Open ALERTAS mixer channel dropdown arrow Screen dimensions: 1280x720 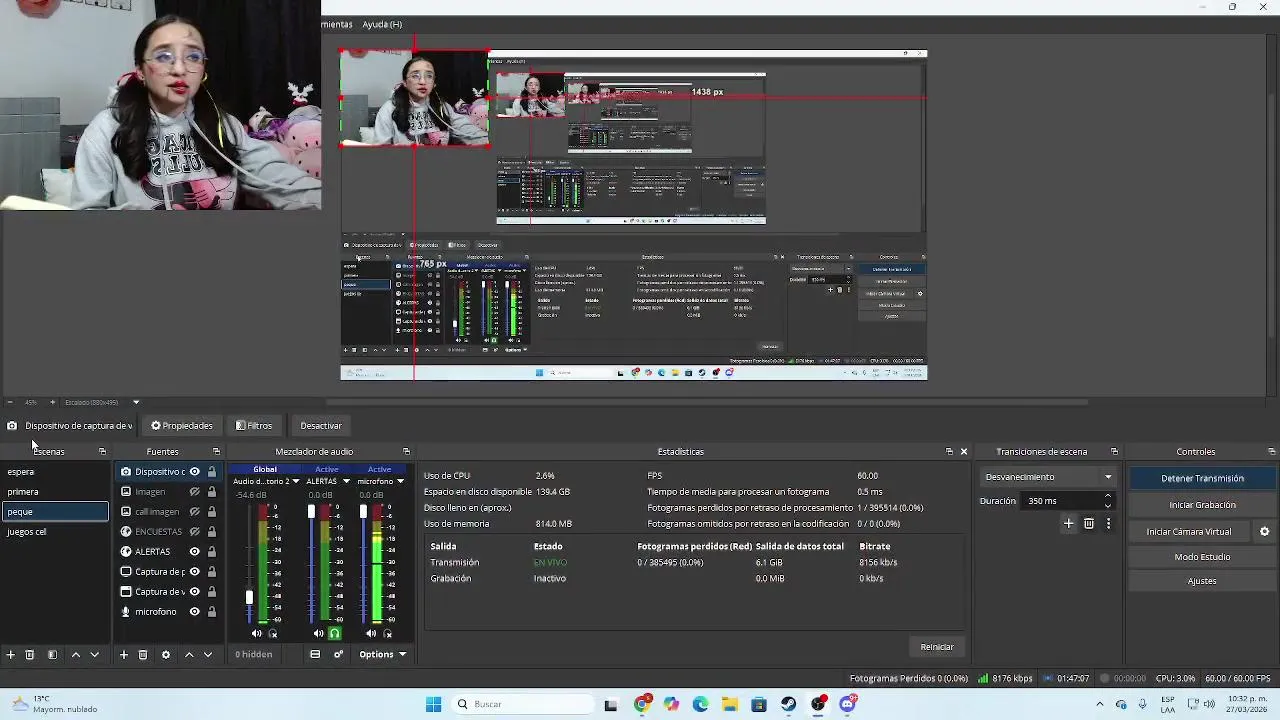[x=346, y=481]
